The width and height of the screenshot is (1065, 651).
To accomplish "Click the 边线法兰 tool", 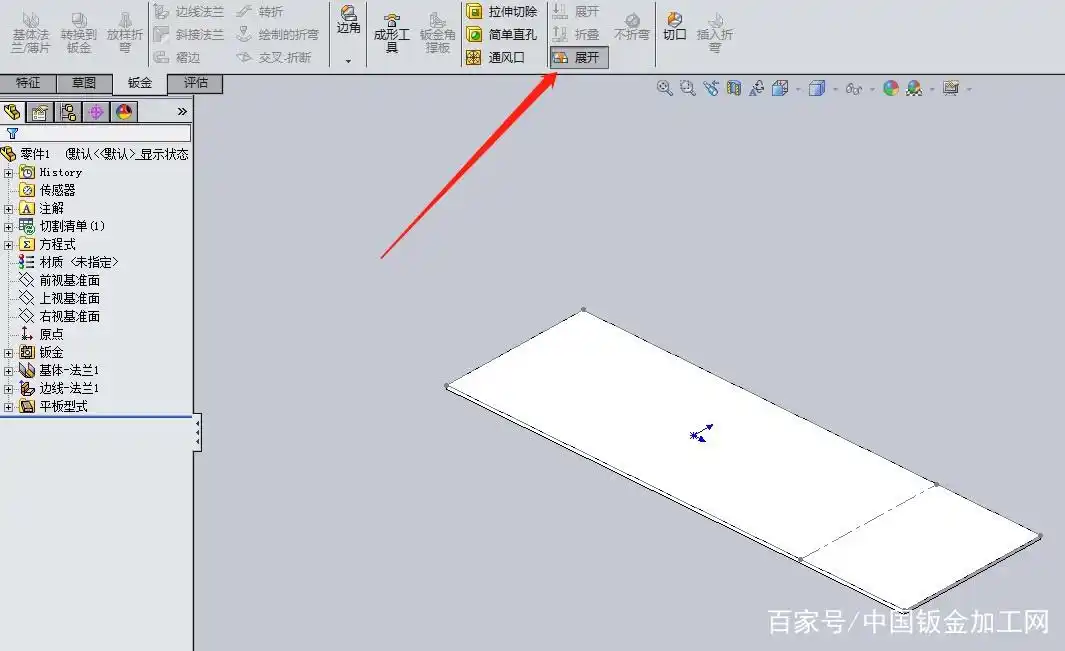I will coord(189,12).
